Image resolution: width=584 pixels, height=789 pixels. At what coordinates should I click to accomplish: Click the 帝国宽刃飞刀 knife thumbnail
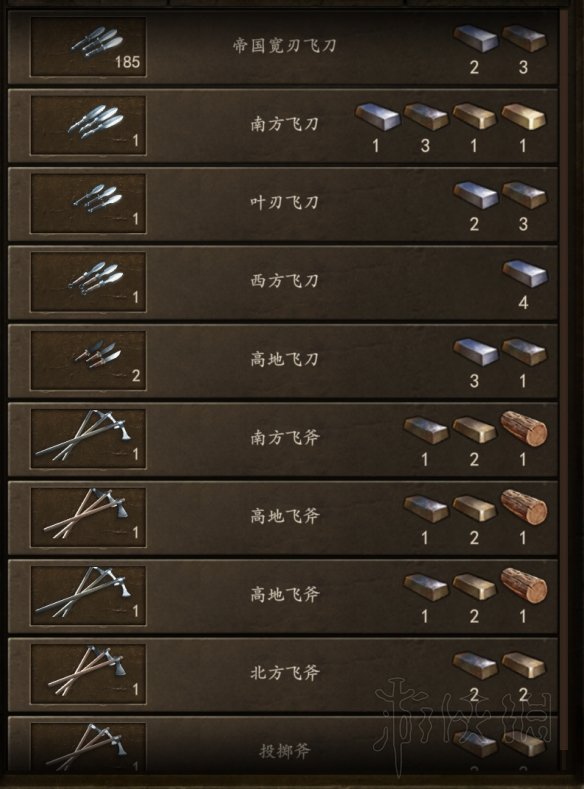88,46
